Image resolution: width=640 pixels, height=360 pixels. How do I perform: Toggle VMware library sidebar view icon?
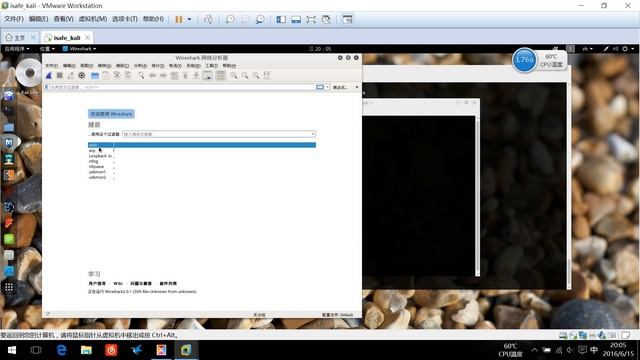point(281,19)
